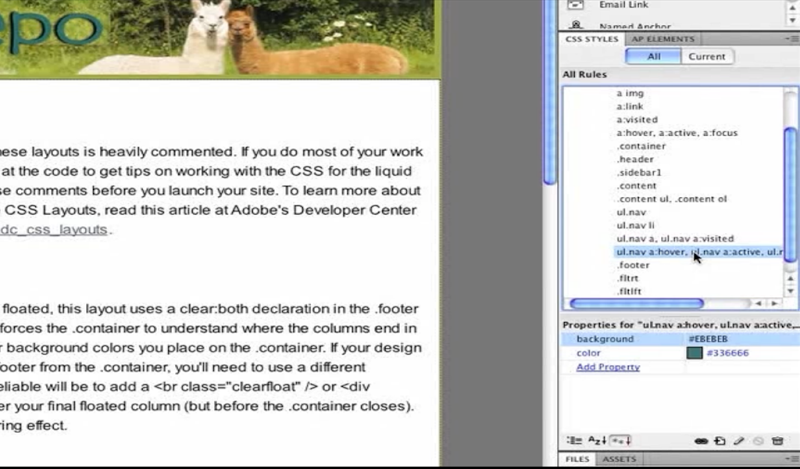Switch CSS view to Current mode
Image resolution: width=800 pixels, height=469 pixels.
706,56
